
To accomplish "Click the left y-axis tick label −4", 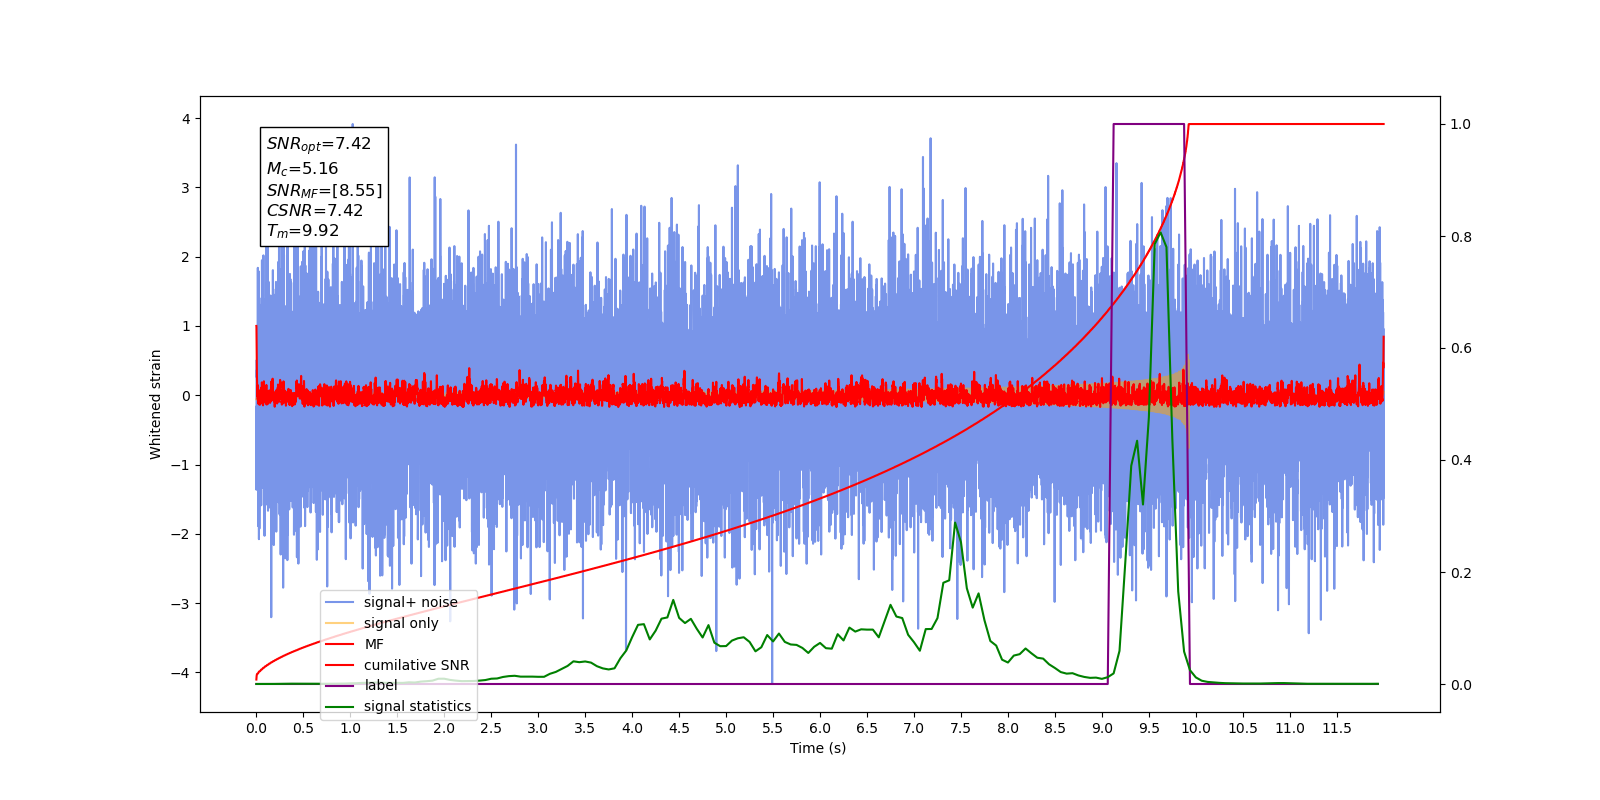I will (180, 673).
